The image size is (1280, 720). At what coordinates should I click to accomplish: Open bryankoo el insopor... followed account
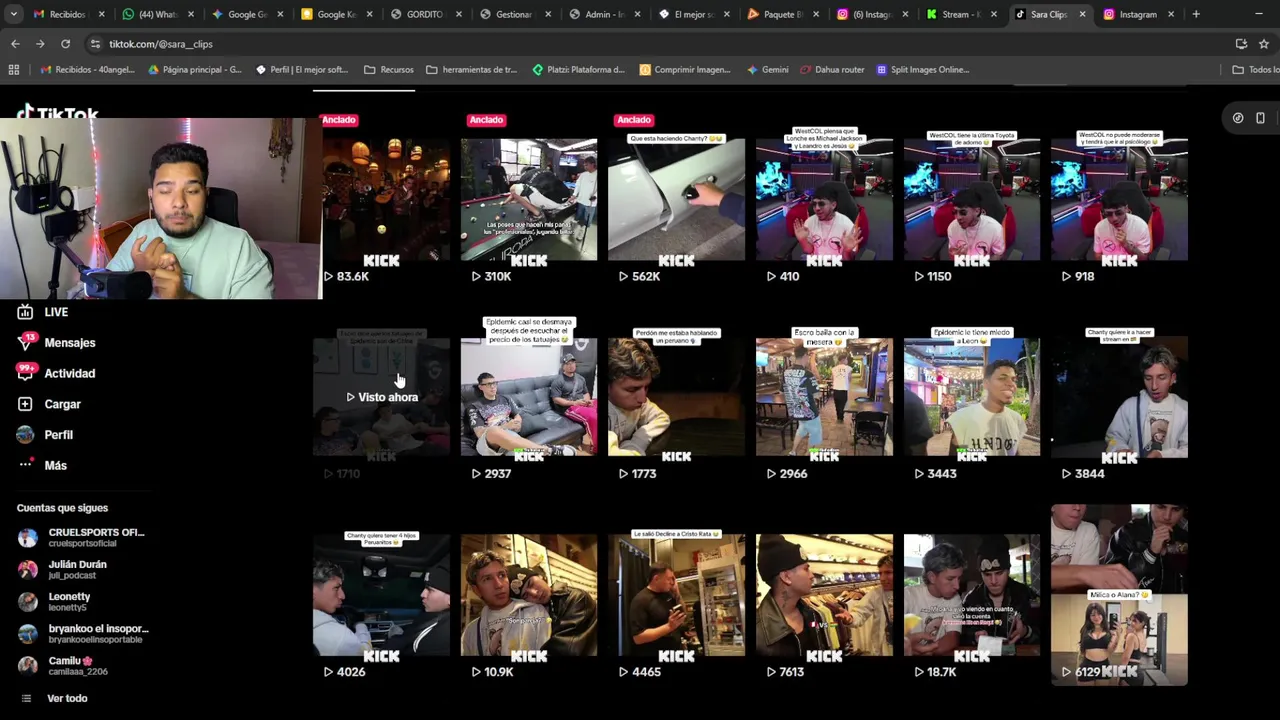83,633
